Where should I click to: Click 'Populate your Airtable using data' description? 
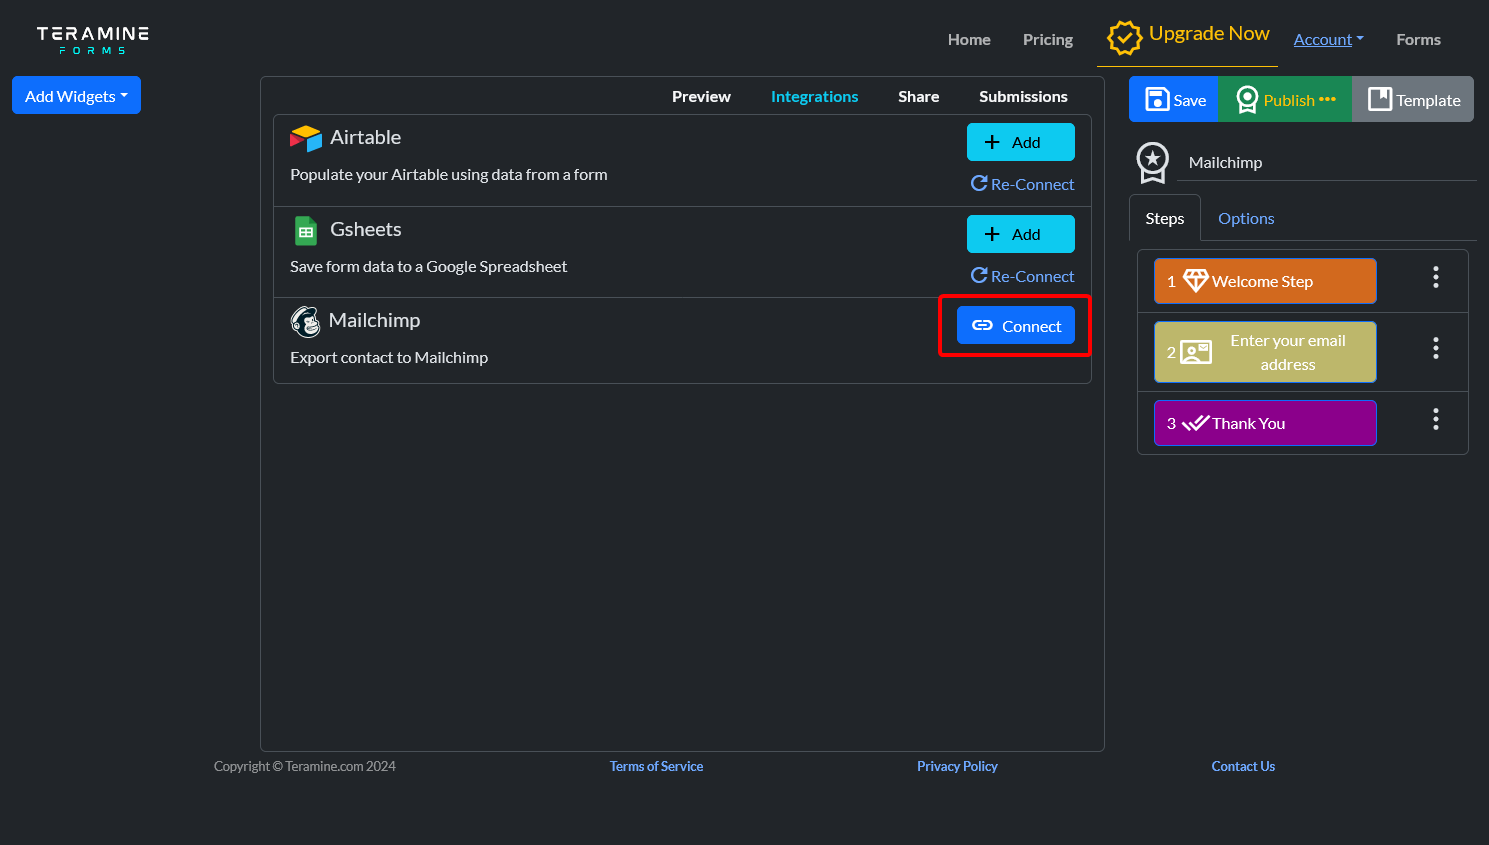(449, 174)
